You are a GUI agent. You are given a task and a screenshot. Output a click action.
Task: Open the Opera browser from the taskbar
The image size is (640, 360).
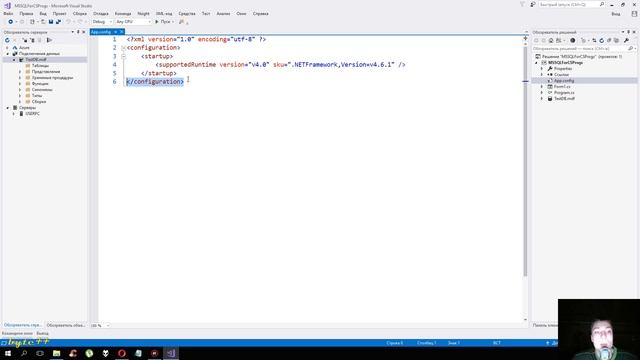[122, 353]
